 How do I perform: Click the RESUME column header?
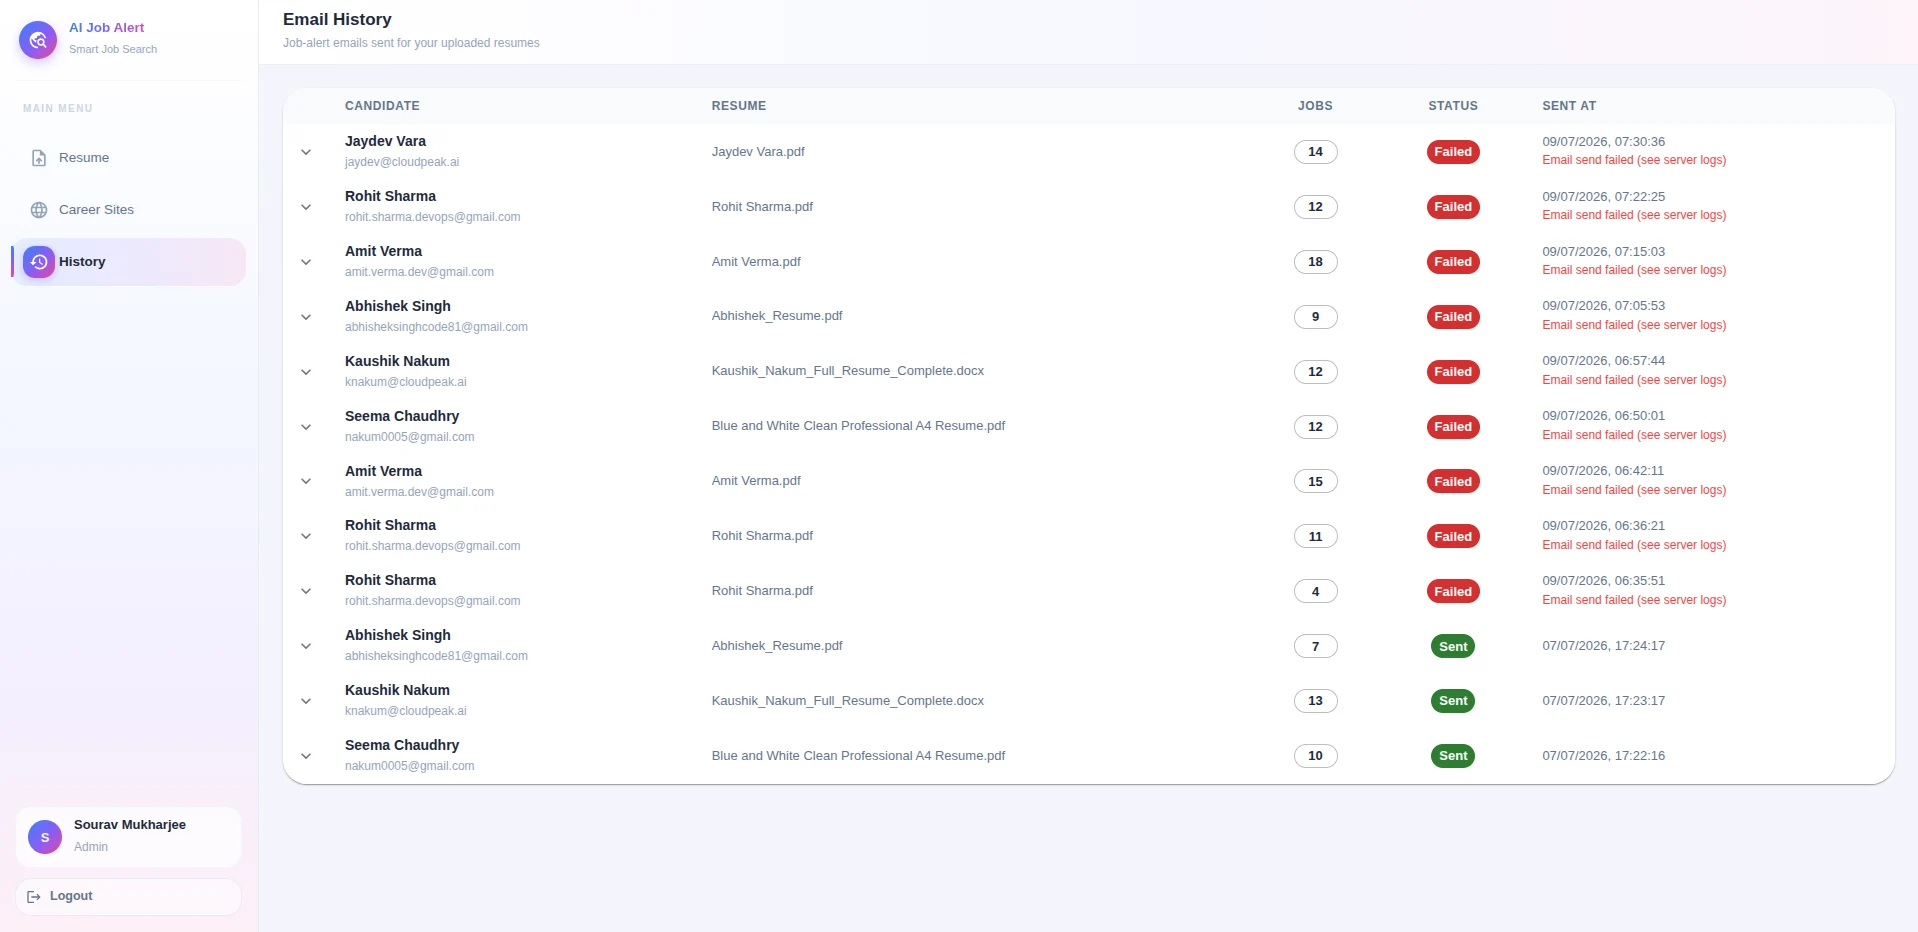[739, 106]
